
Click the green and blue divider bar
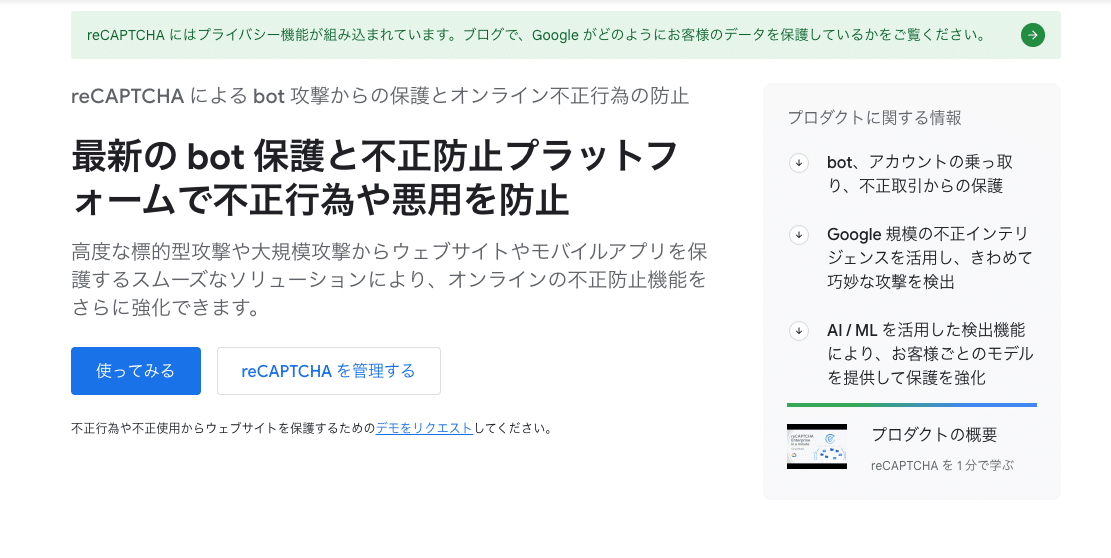coord(911,405)
